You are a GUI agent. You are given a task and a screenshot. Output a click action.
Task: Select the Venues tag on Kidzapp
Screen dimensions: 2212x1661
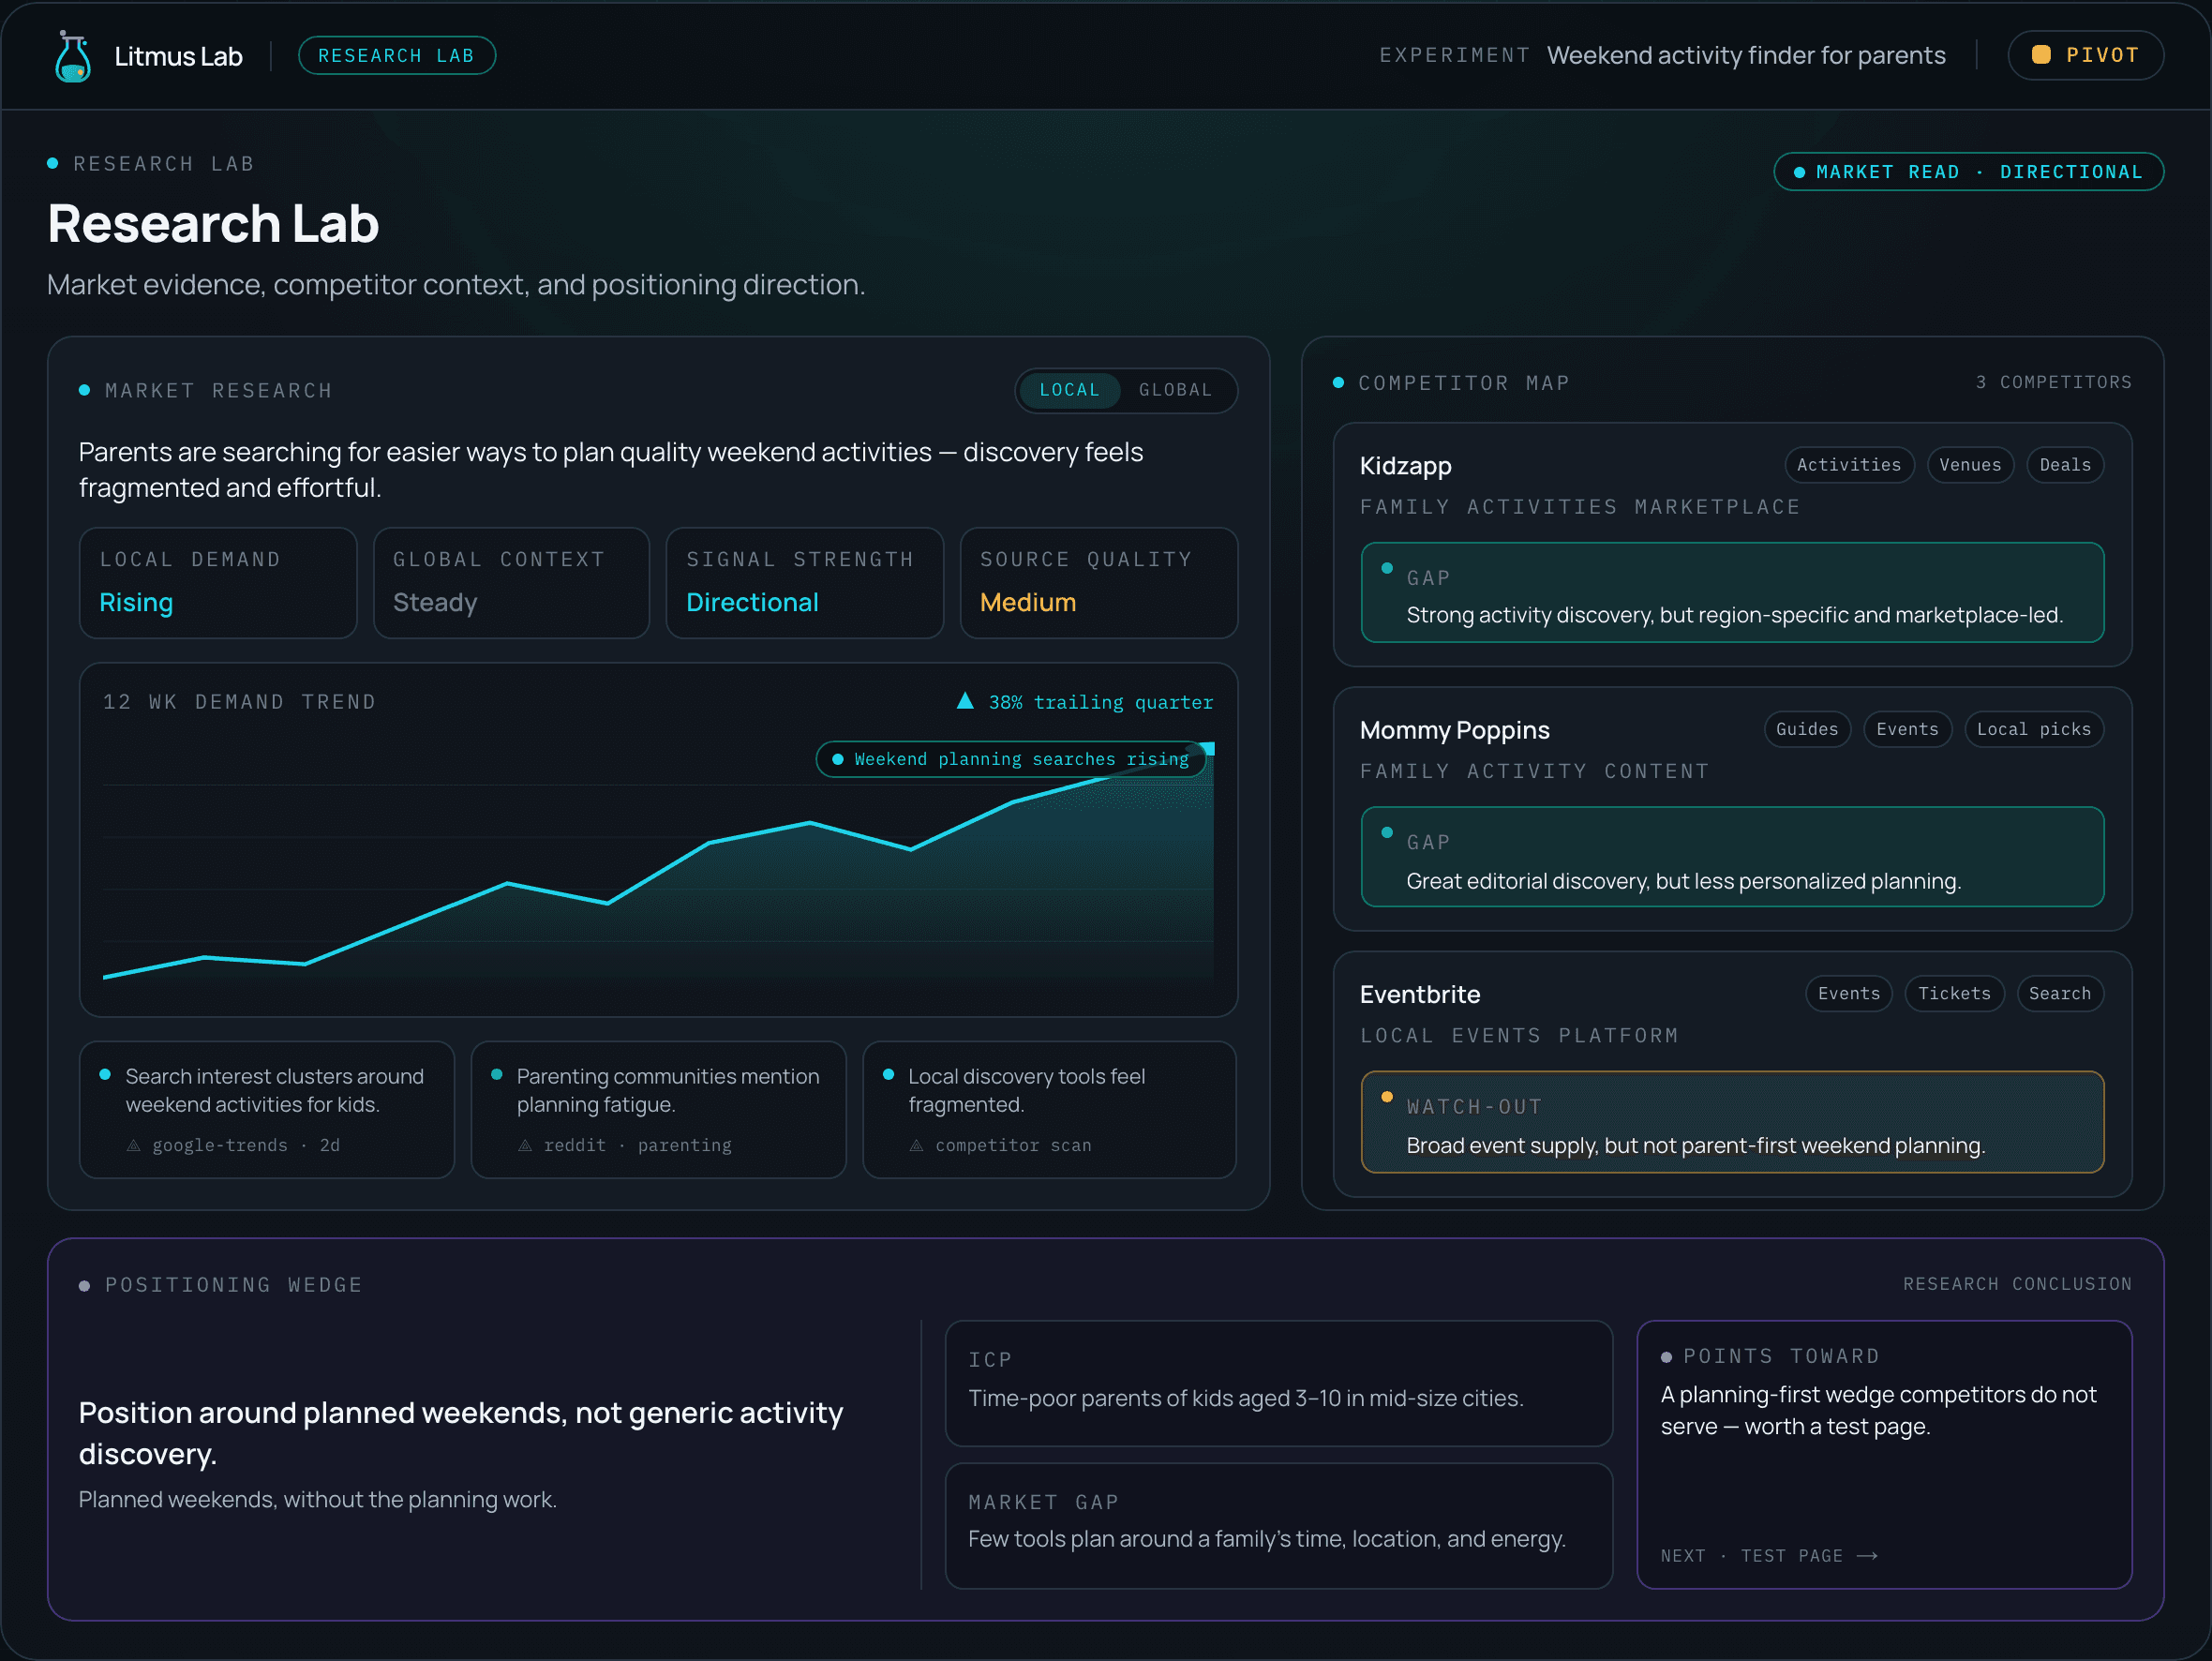click(x=1970, y=465)
